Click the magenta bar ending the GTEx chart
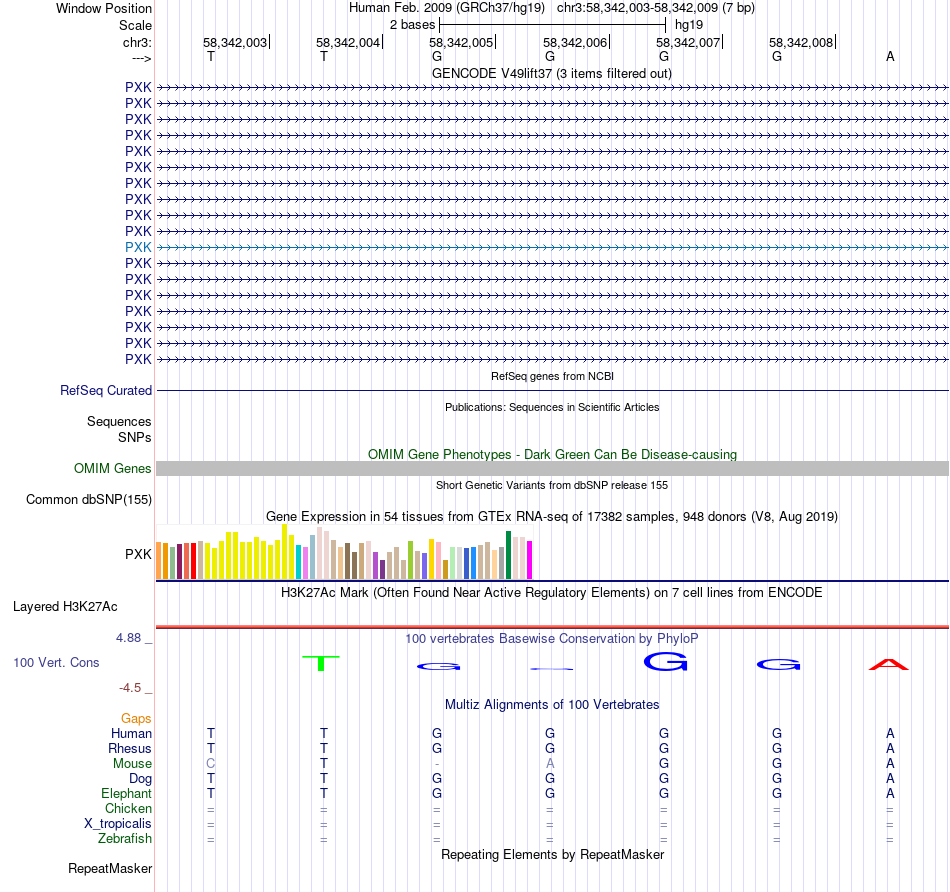This screenshot has width=950, height=892. click(530, 560)
